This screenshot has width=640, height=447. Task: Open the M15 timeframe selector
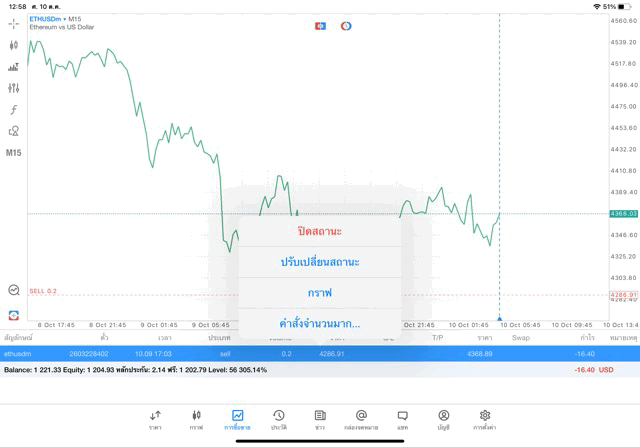point(14,153)
